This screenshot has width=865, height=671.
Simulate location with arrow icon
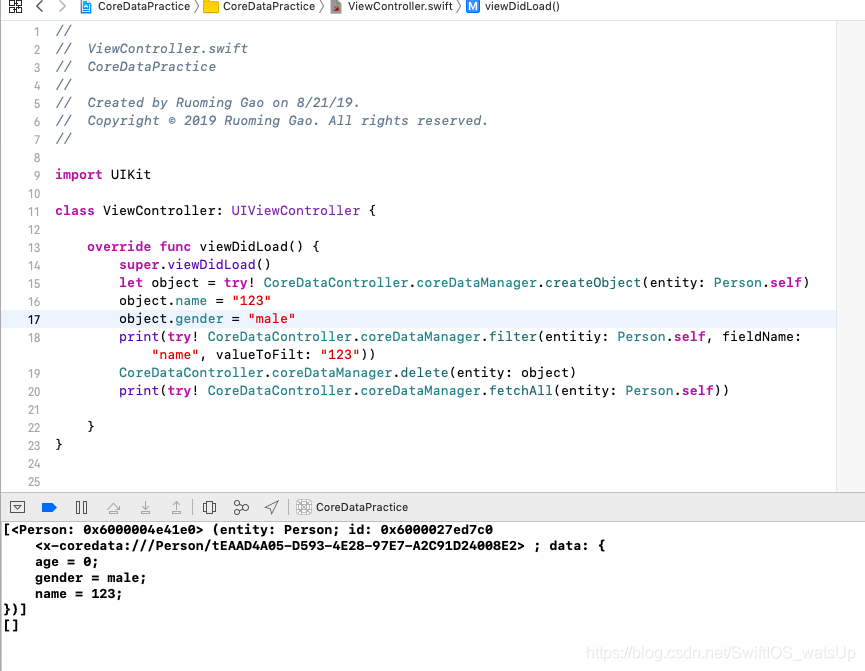(272, 507)
